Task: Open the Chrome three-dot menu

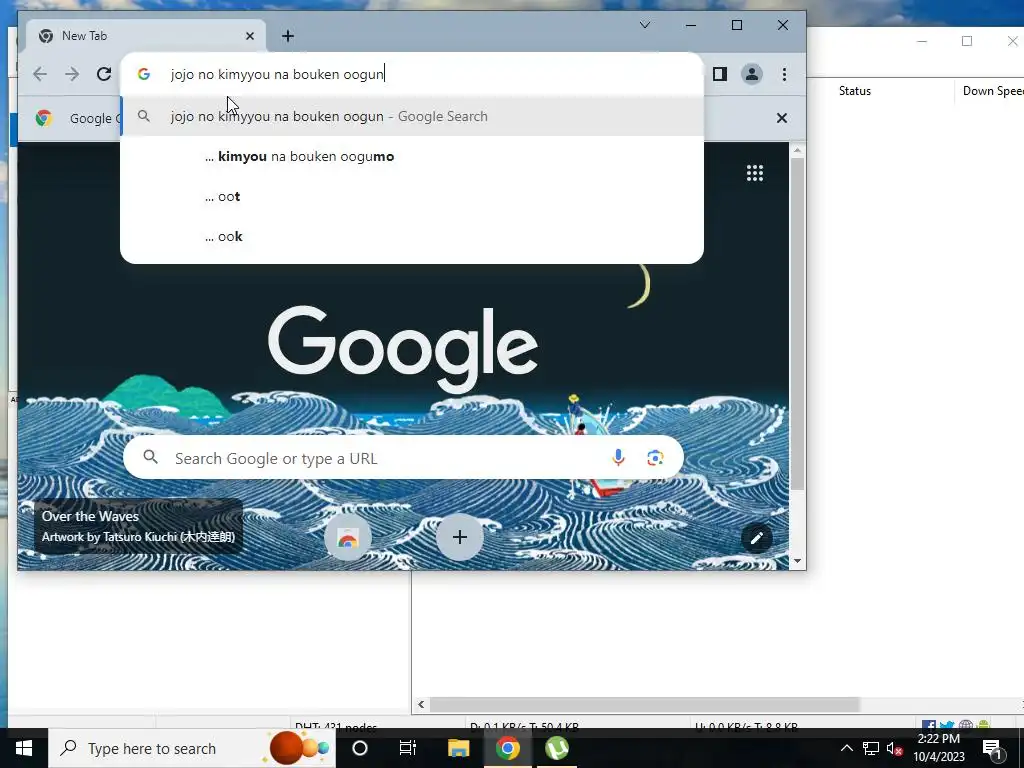Action: pos(784,74)
